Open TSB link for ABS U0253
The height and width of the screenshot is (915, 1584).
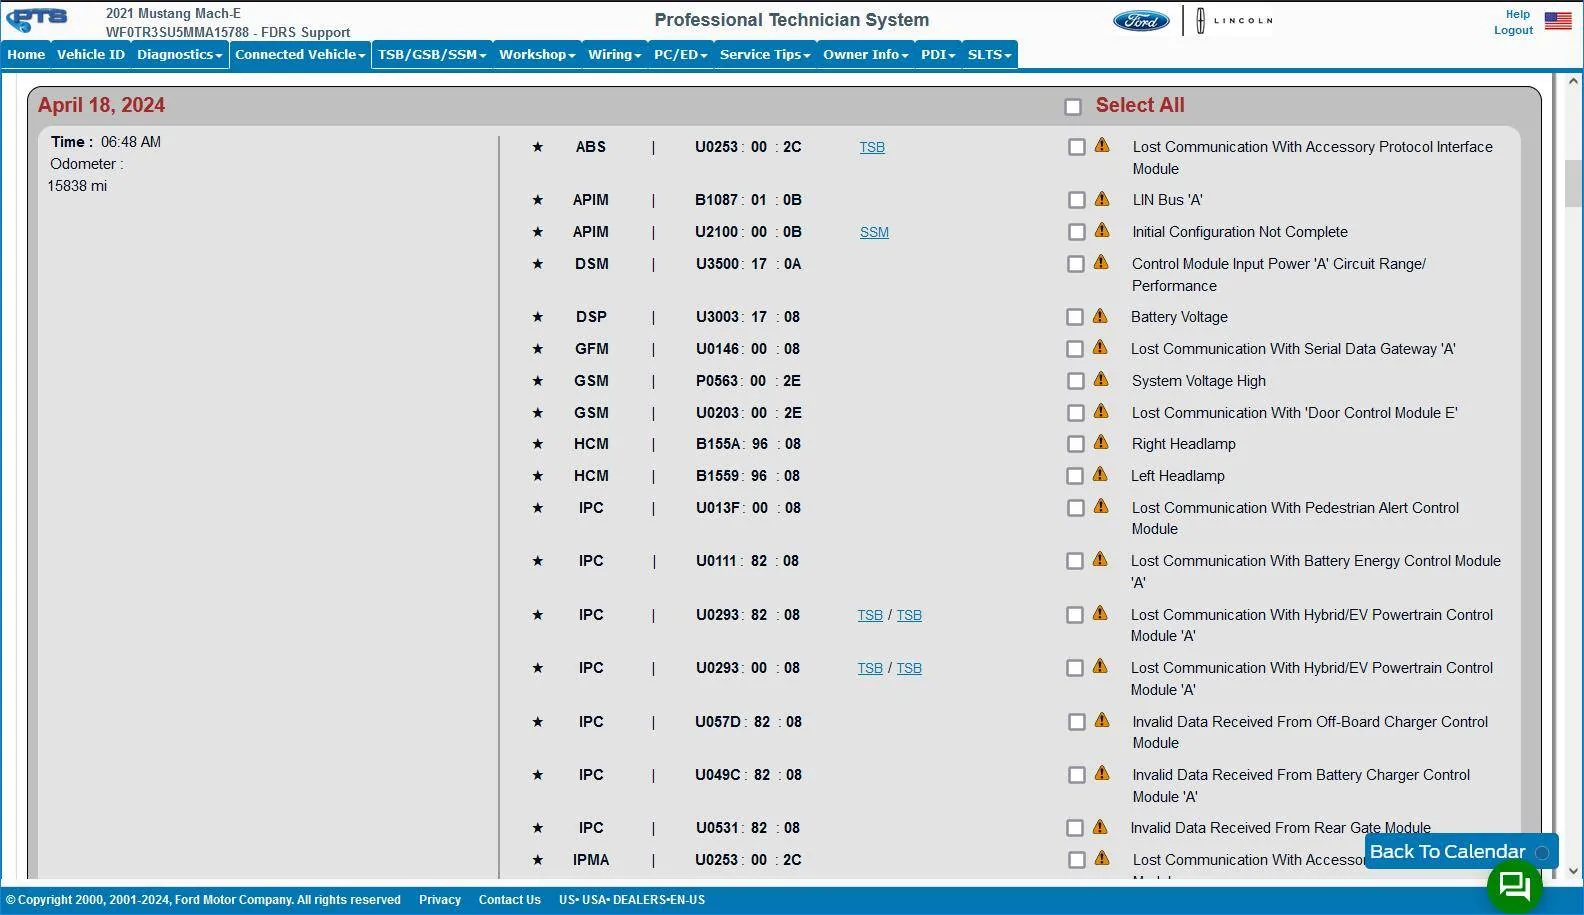(872, 147)
